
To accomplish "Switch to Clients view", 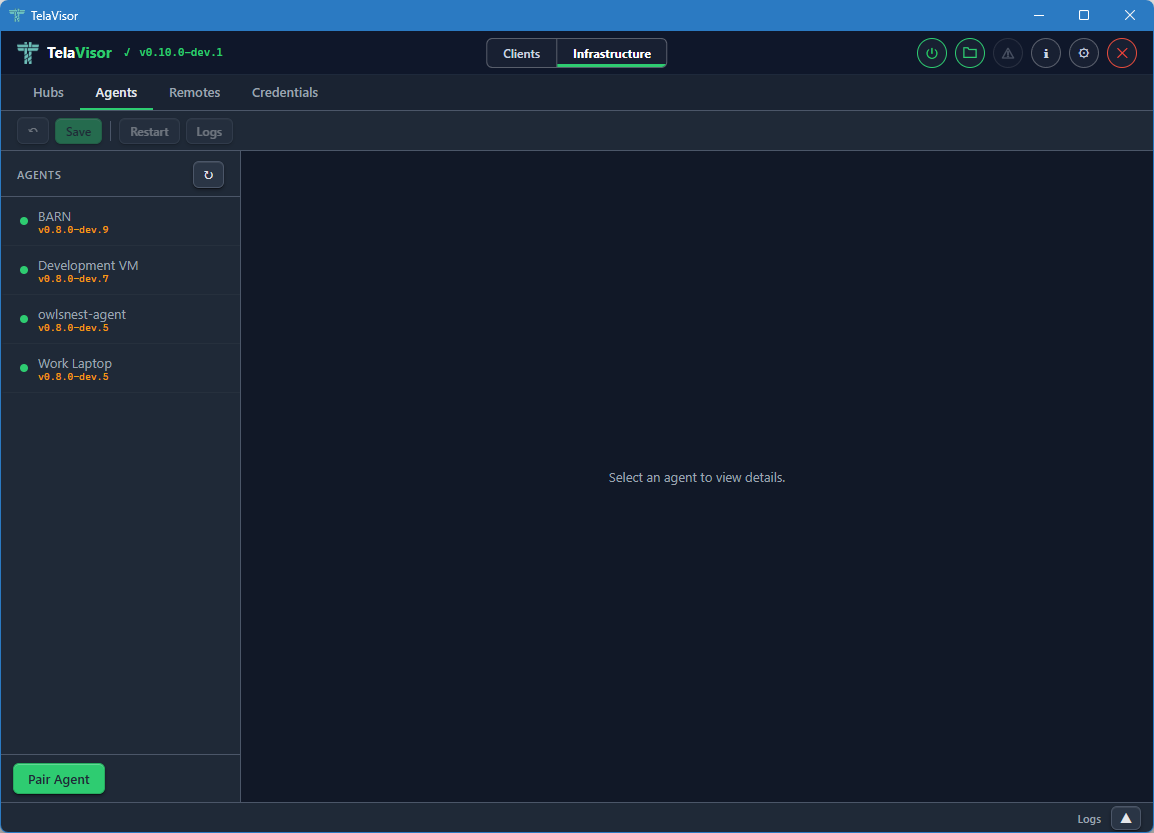I will coord(521,53).
